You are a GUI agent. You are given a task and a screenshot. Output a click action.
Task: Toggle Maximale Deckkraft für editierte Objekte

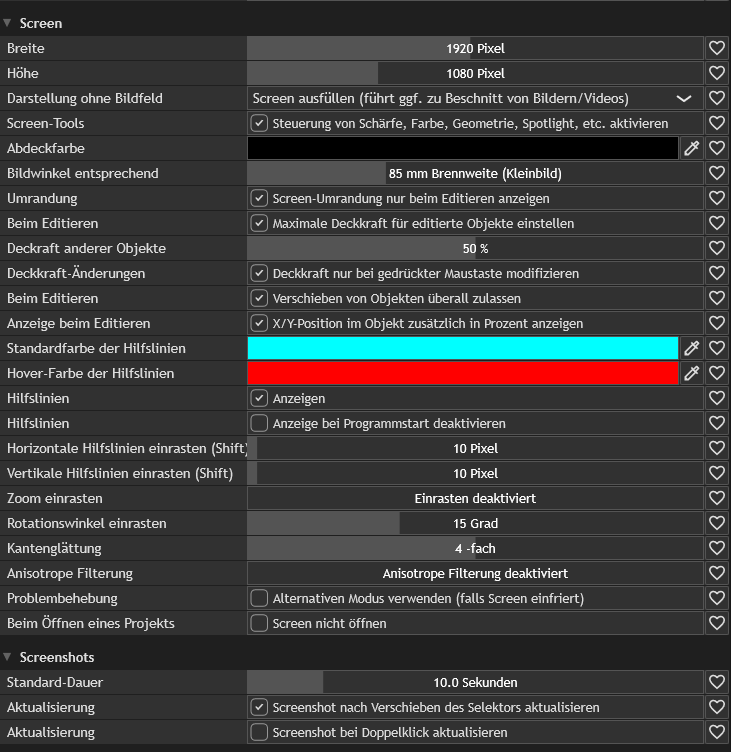[259, 223]
